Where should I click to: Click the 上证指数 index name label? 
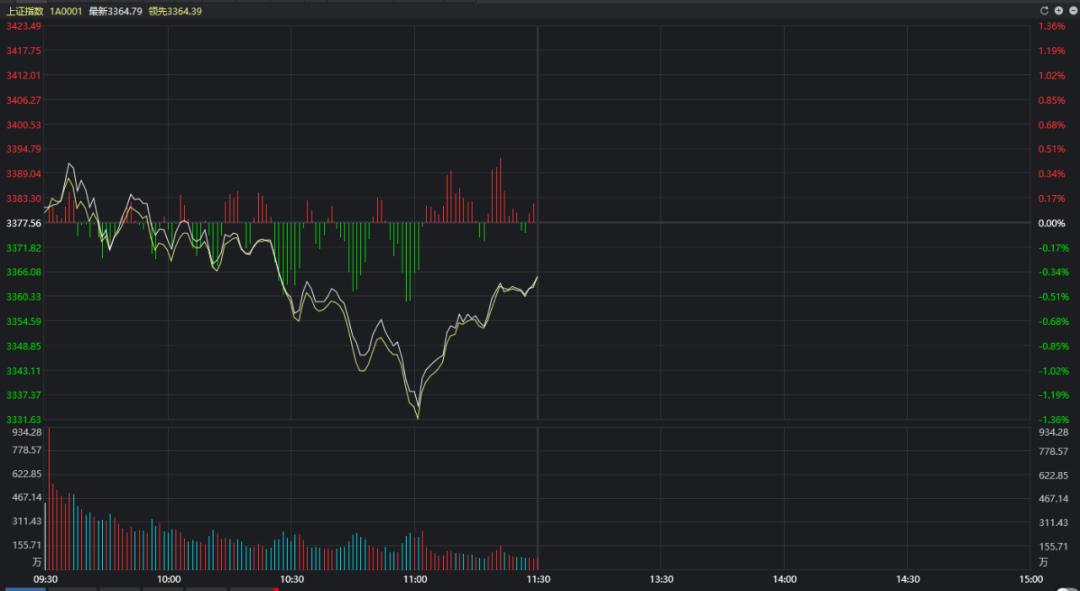tap(25, 11)
